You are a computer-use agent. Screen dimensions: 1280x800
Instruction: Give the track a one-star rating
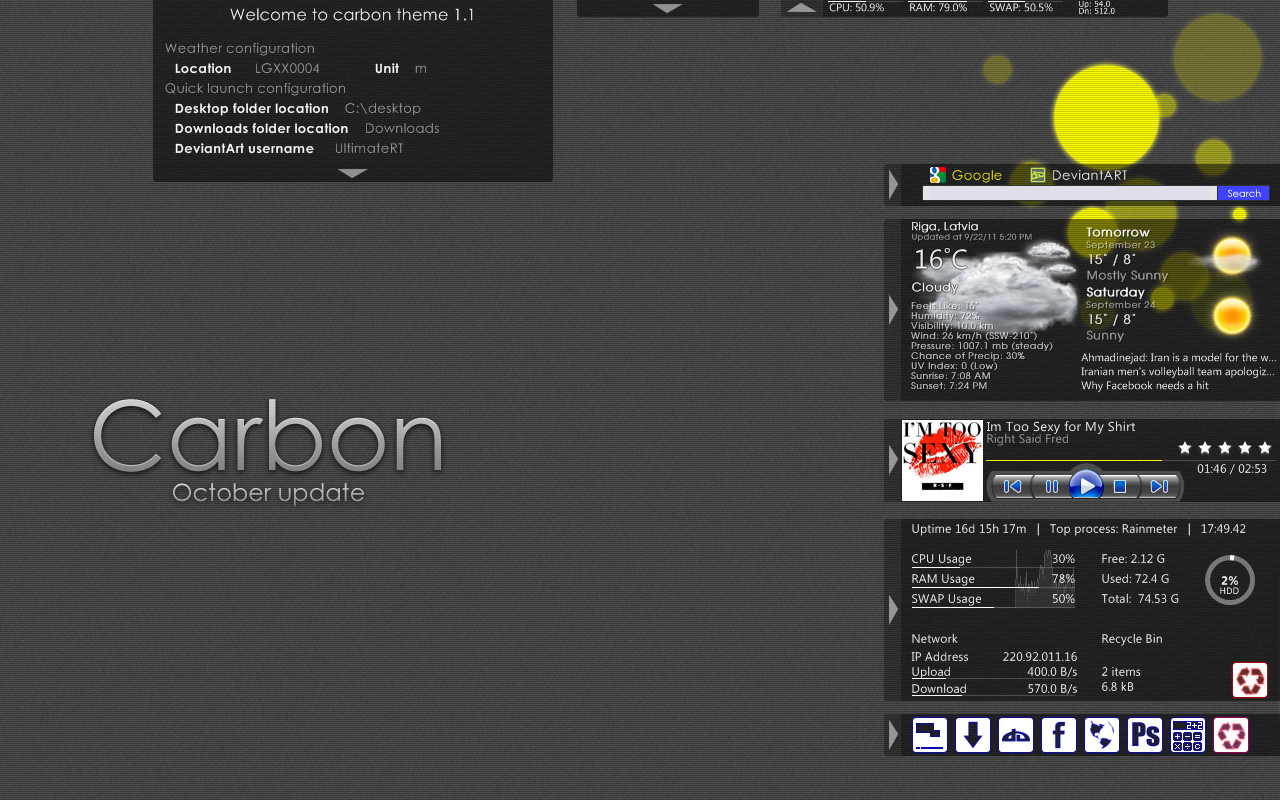[x=1184, y=448]
